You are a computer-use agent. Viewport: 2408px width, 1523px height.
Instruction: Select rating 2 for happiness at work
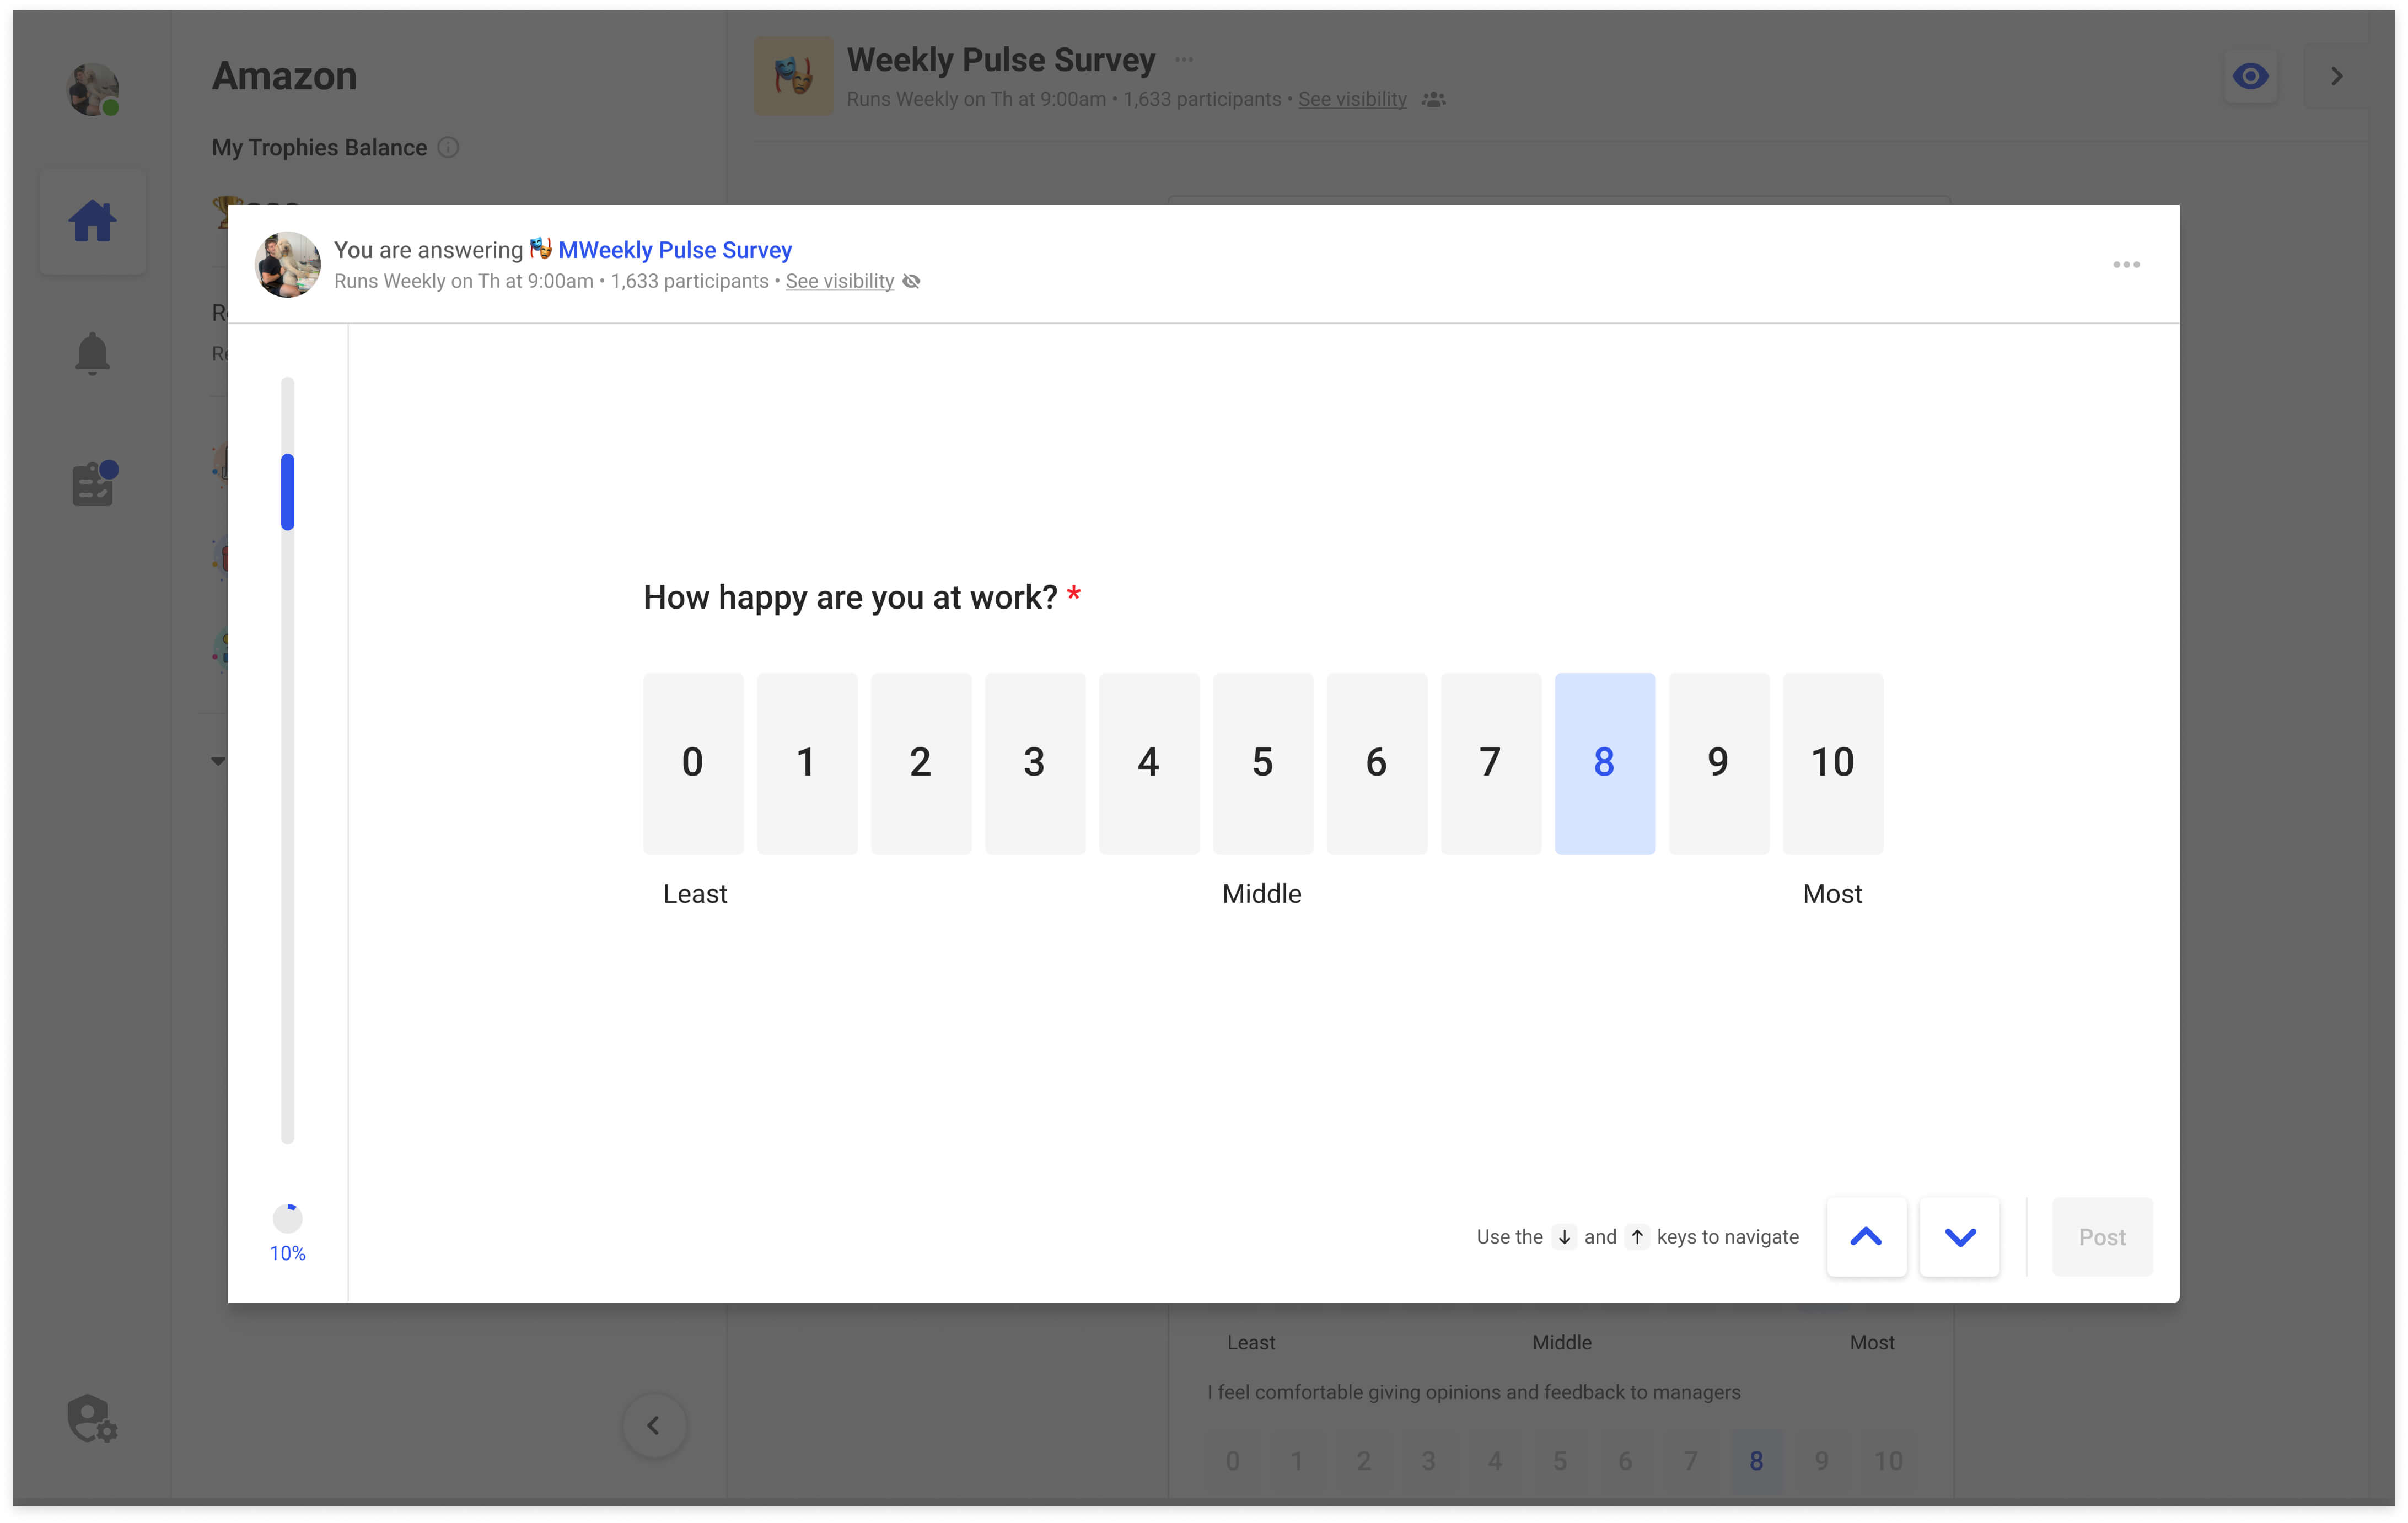(921, 763)
